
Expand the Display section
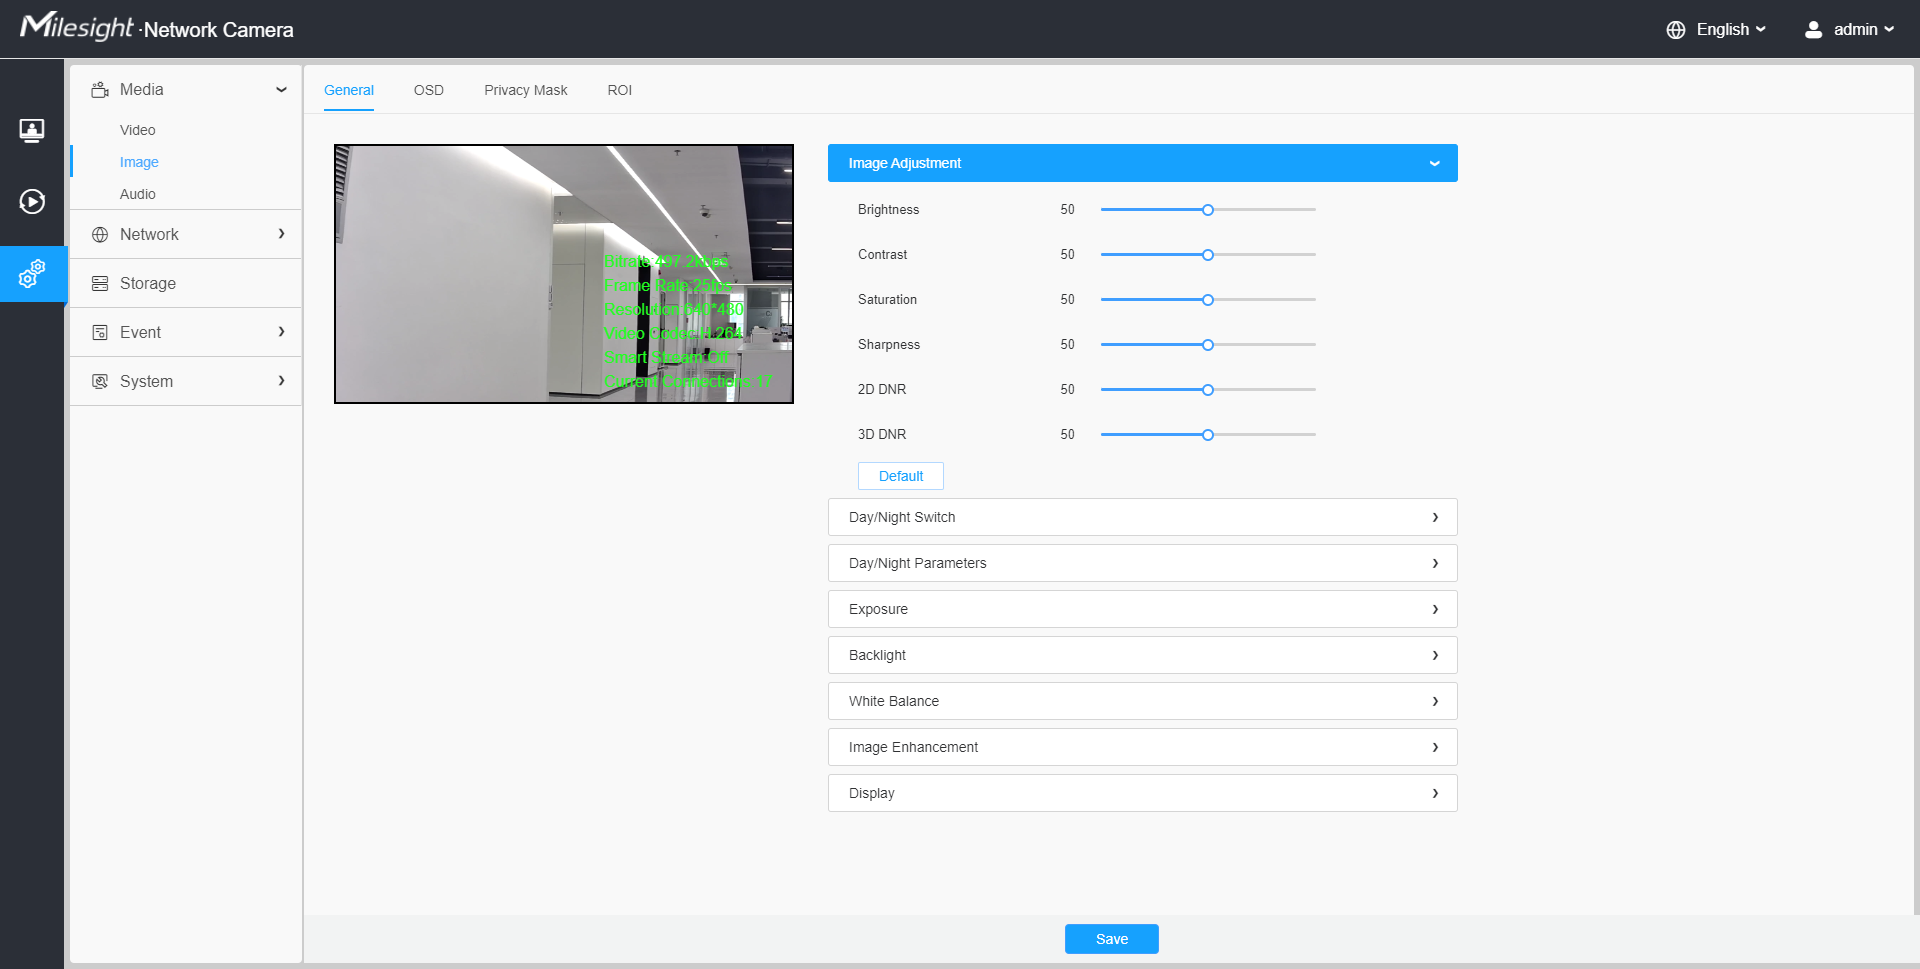point(1143,793)
